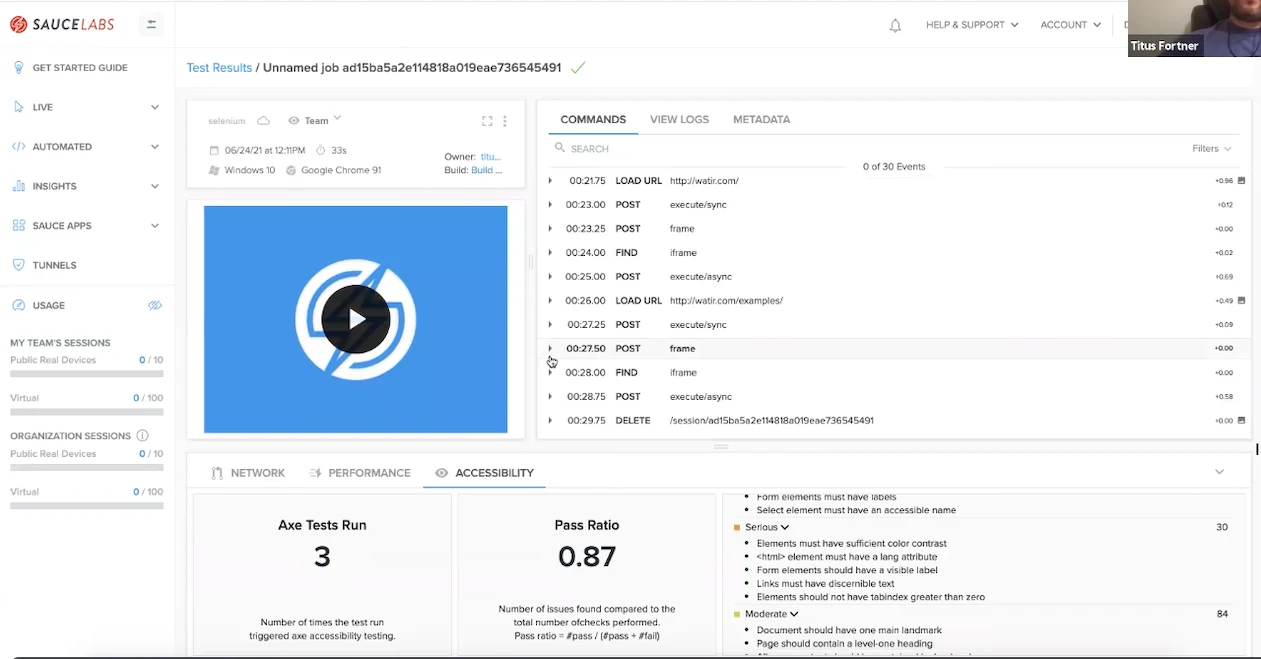
Task: Collapse the Accessibility panel chevron
Action: pos(1219,471)
